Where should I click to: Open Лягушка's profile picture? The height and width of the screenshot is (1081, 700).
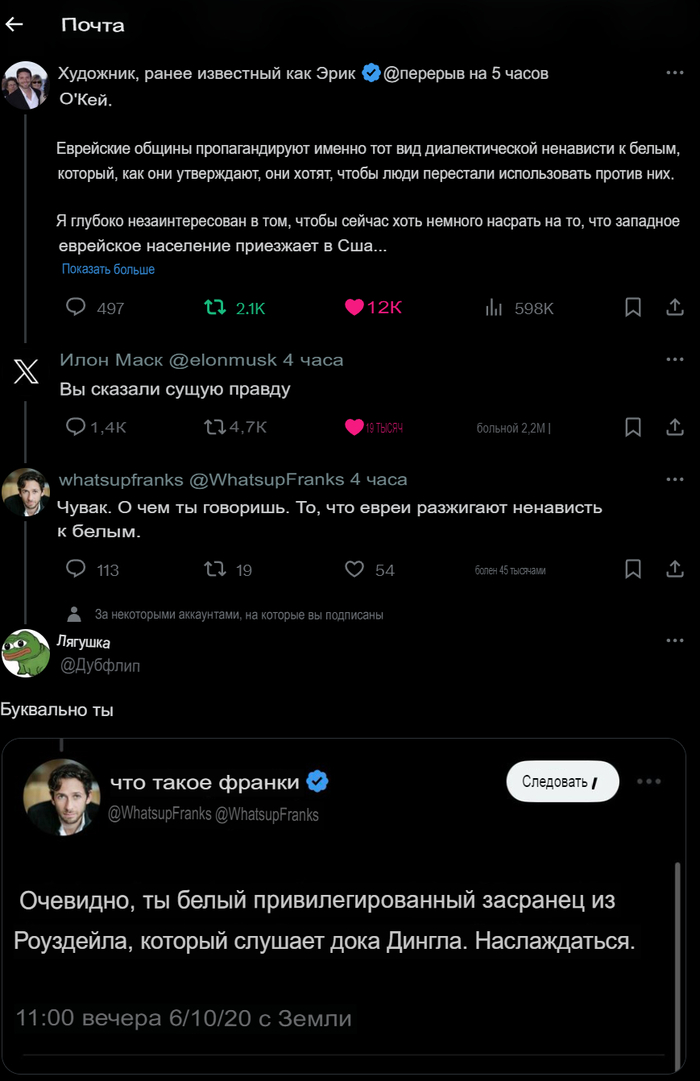[x=26, y=652]
